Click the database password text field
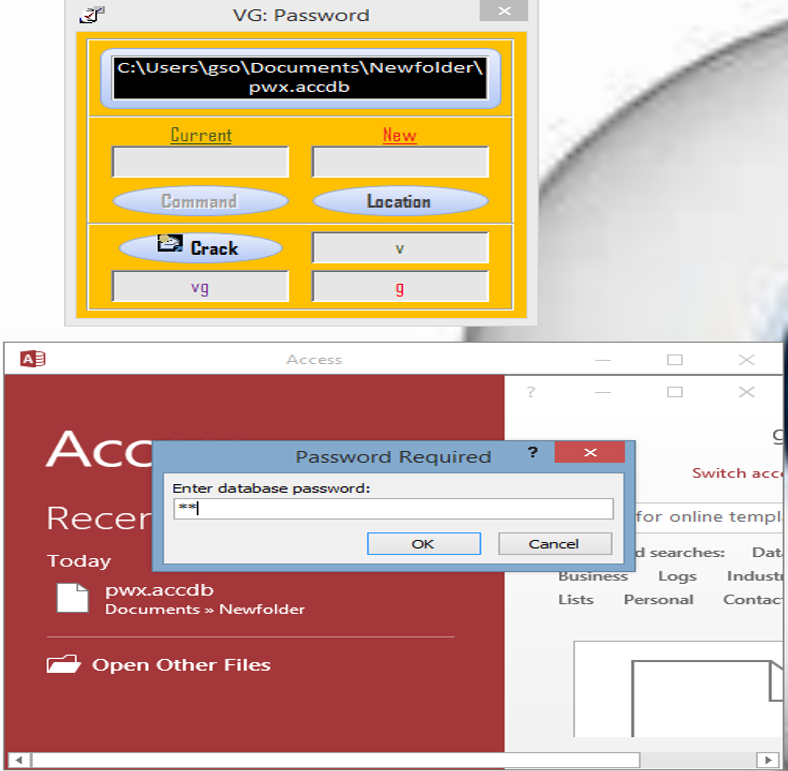Image resolution: width=788 pixels, height=771 pixels. (393, 509)
